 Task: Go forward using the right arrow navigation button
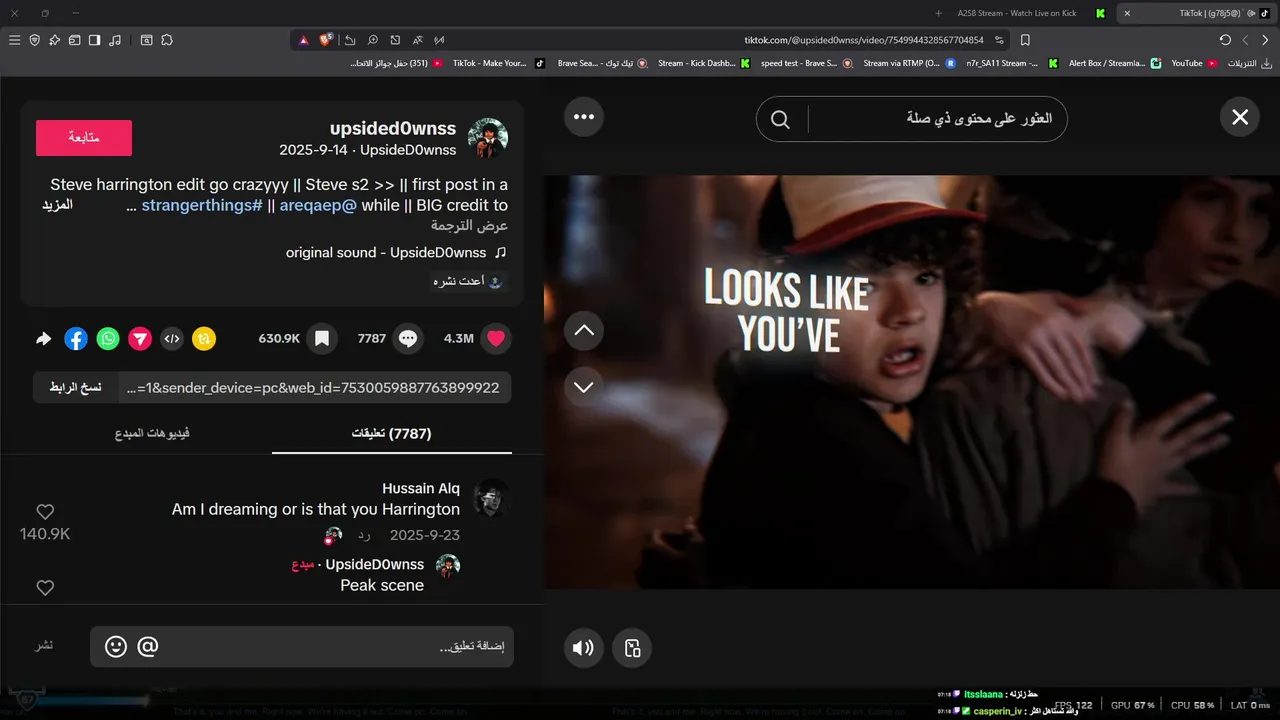1265,40
